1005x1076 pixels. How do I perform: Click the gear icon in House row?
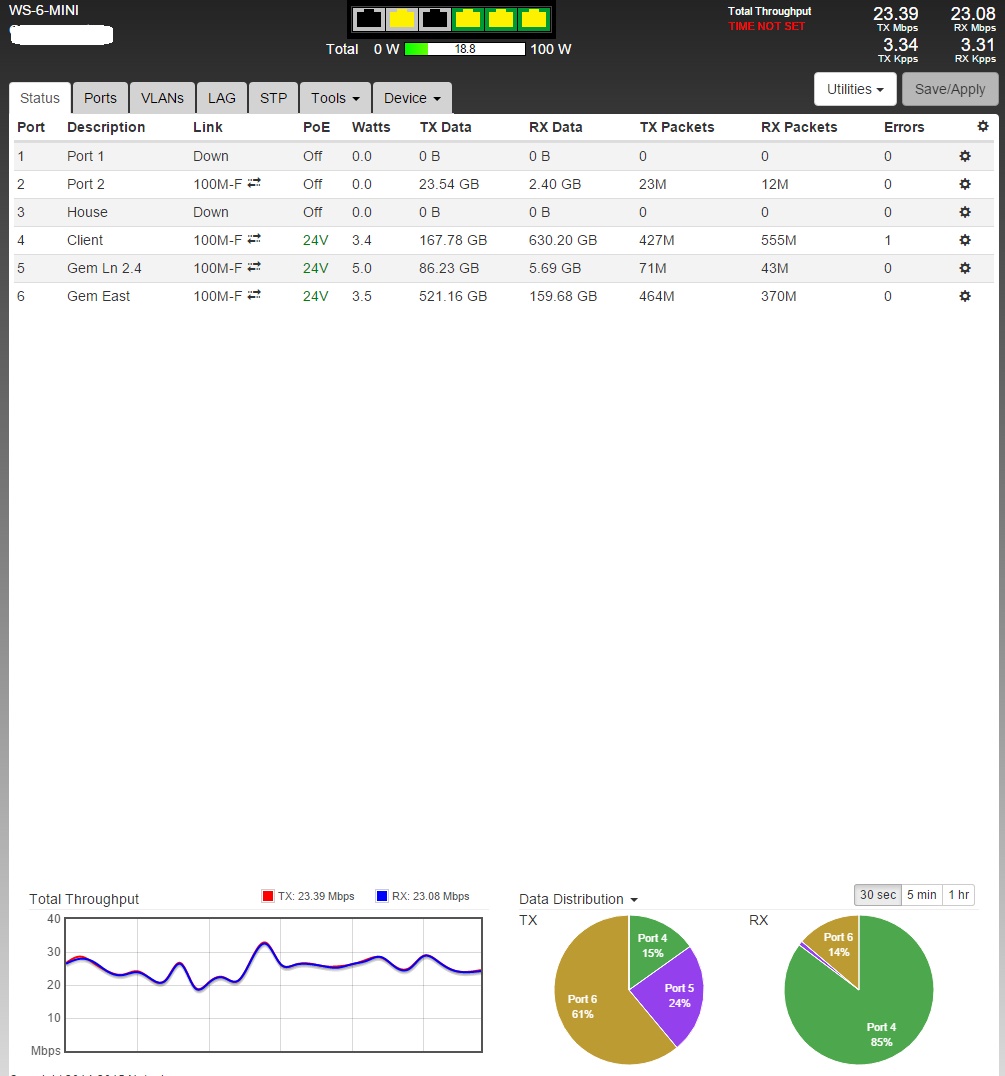[x=965, y=212]
